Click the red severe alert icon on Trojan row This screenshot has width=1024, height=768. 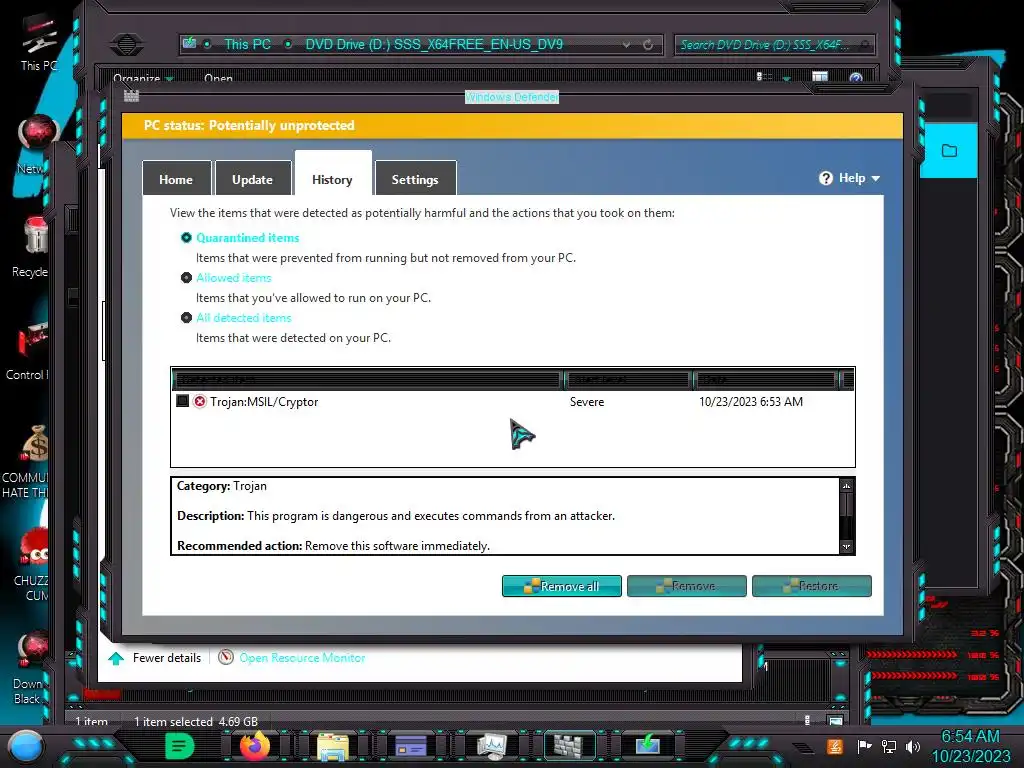[200, 401]
